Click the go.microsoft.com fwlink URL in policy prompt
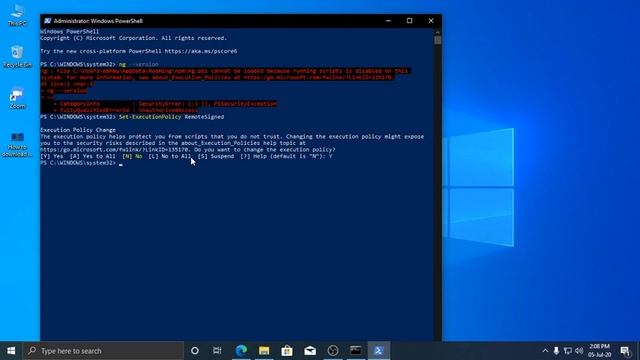The image size is (640, 360). pos(114,149)
